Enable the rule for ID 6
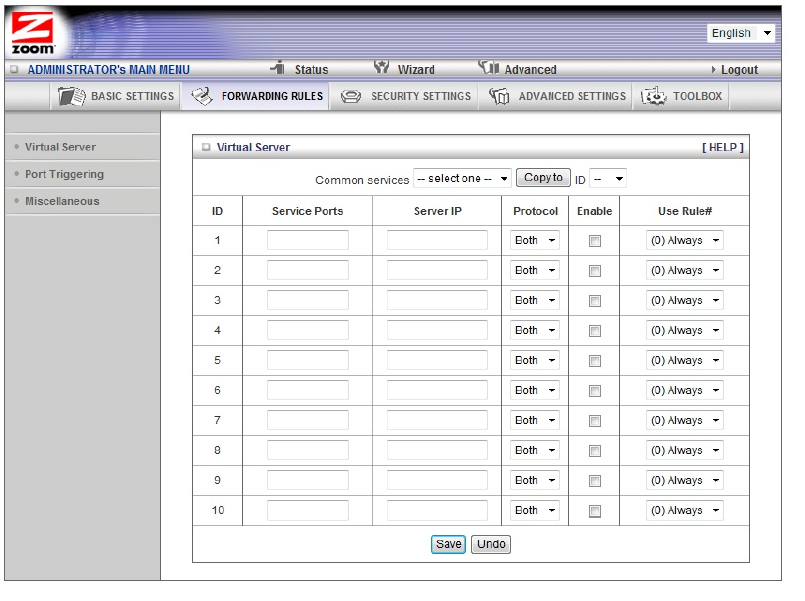Viewport: 805px width, 601px height. point(595,391)
